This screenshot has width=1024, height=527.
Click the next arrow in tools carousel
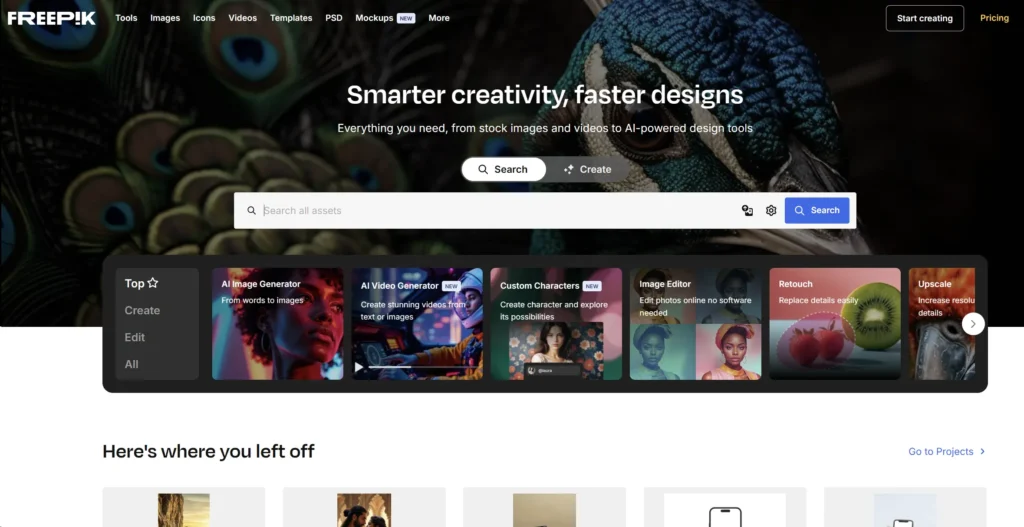click(972, 324)
